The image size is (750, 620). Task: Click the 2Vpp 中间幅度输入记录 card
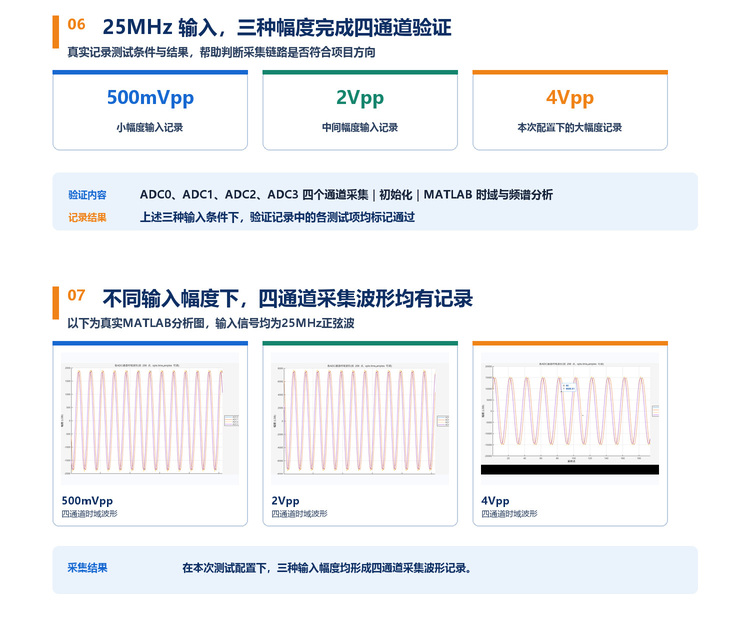(x=360, y=111)
